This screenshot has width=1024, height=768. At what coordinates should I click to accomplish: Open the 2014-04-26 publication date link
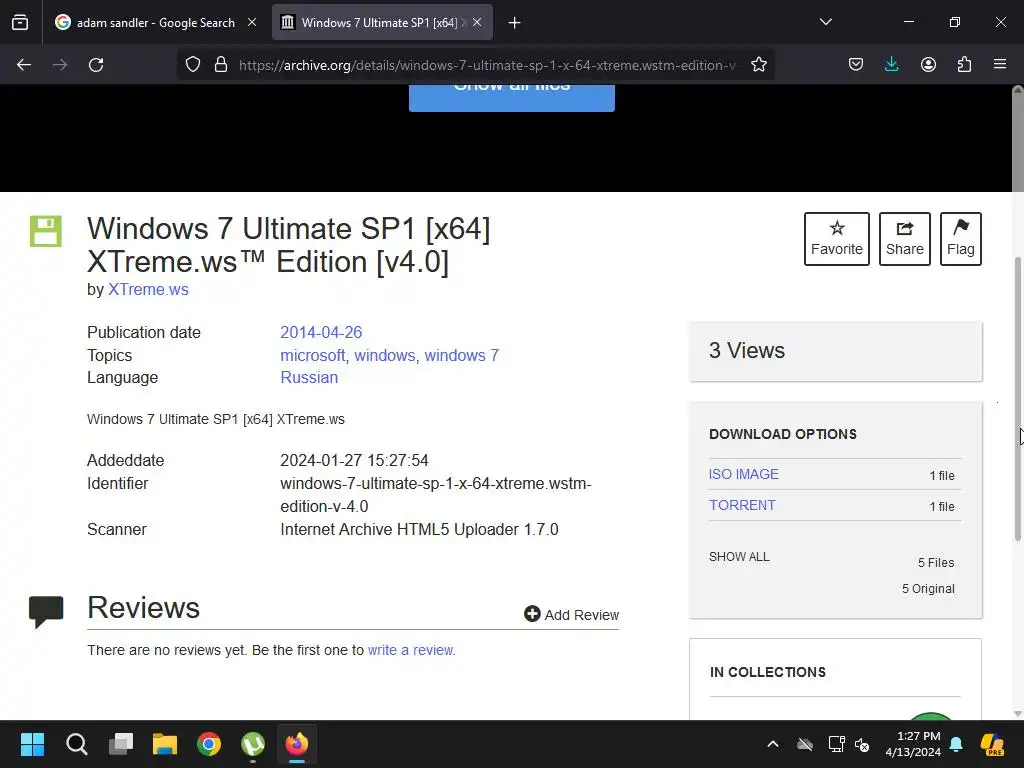(321, 332)
